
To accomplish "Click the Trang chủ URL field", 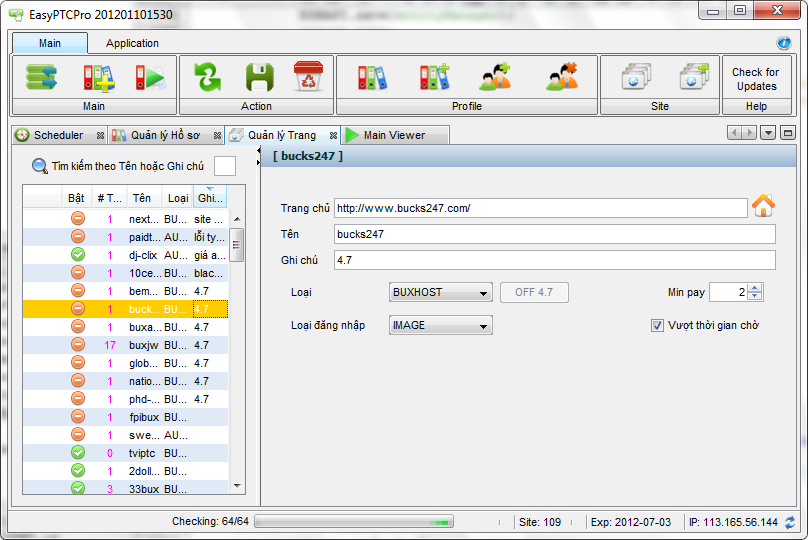I will tap(541, 208).
